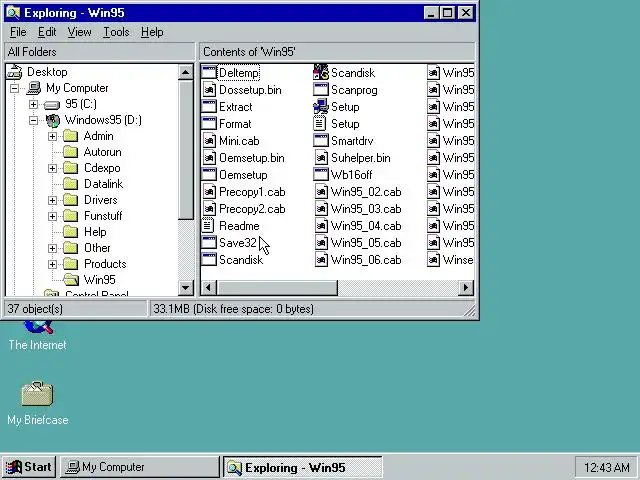Open the Help menu
Viewport: 640px width, 480px height.
point(152,32)
